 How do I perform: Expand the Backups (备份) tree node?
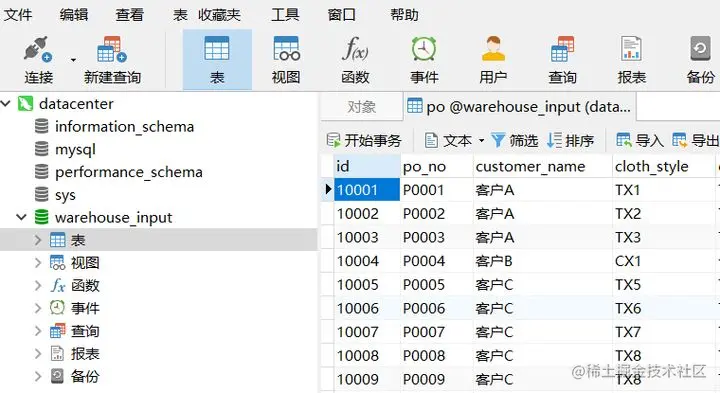pos(38,376)
